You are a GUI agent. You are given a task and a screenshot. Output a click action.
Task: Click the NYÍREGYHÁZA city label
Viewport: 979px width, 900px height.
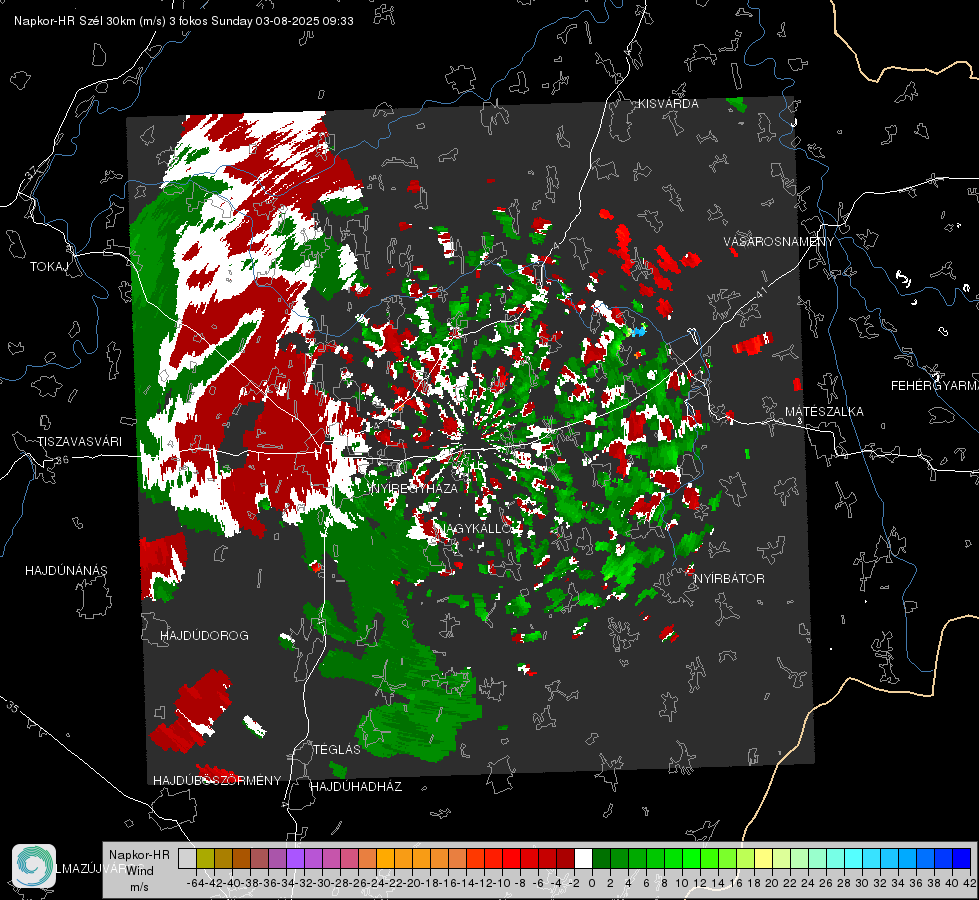[x=413, y=488]
